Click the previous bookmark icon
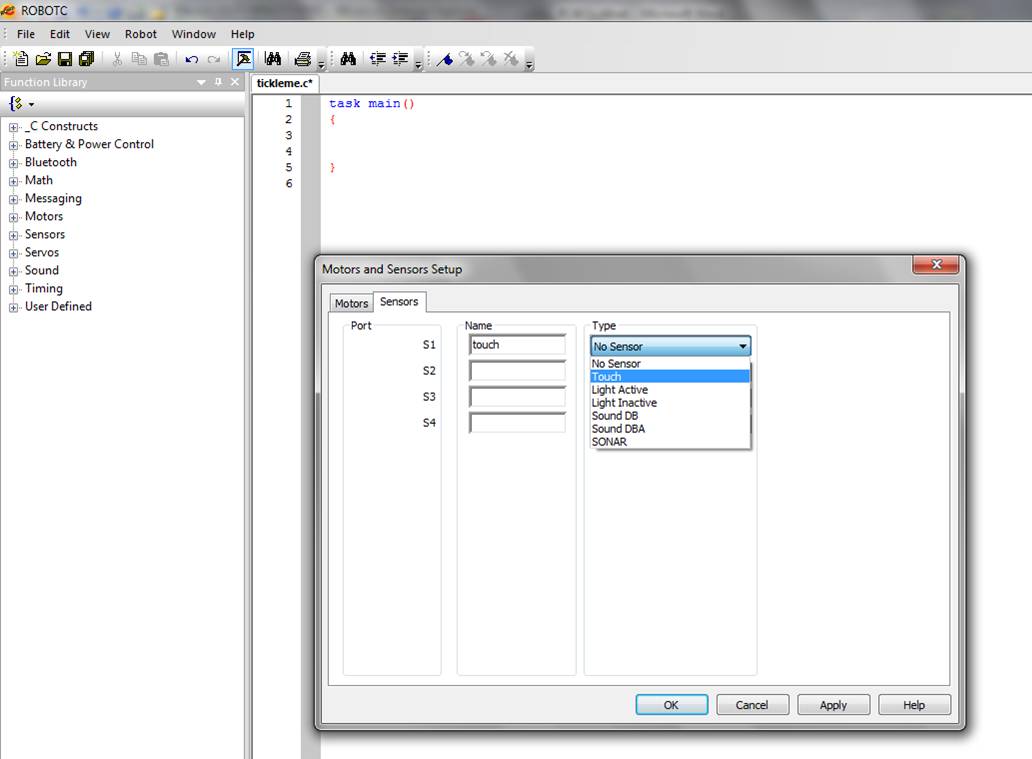The image size is (1032, 759). tap(488, 59)
